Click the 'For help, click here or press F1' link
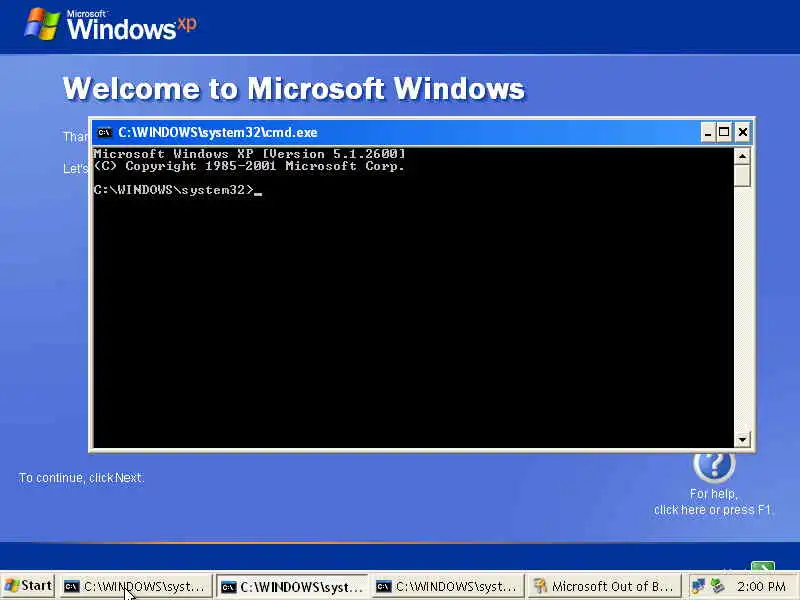This screenshot has height=600, width=800. [x=713, y=502]
